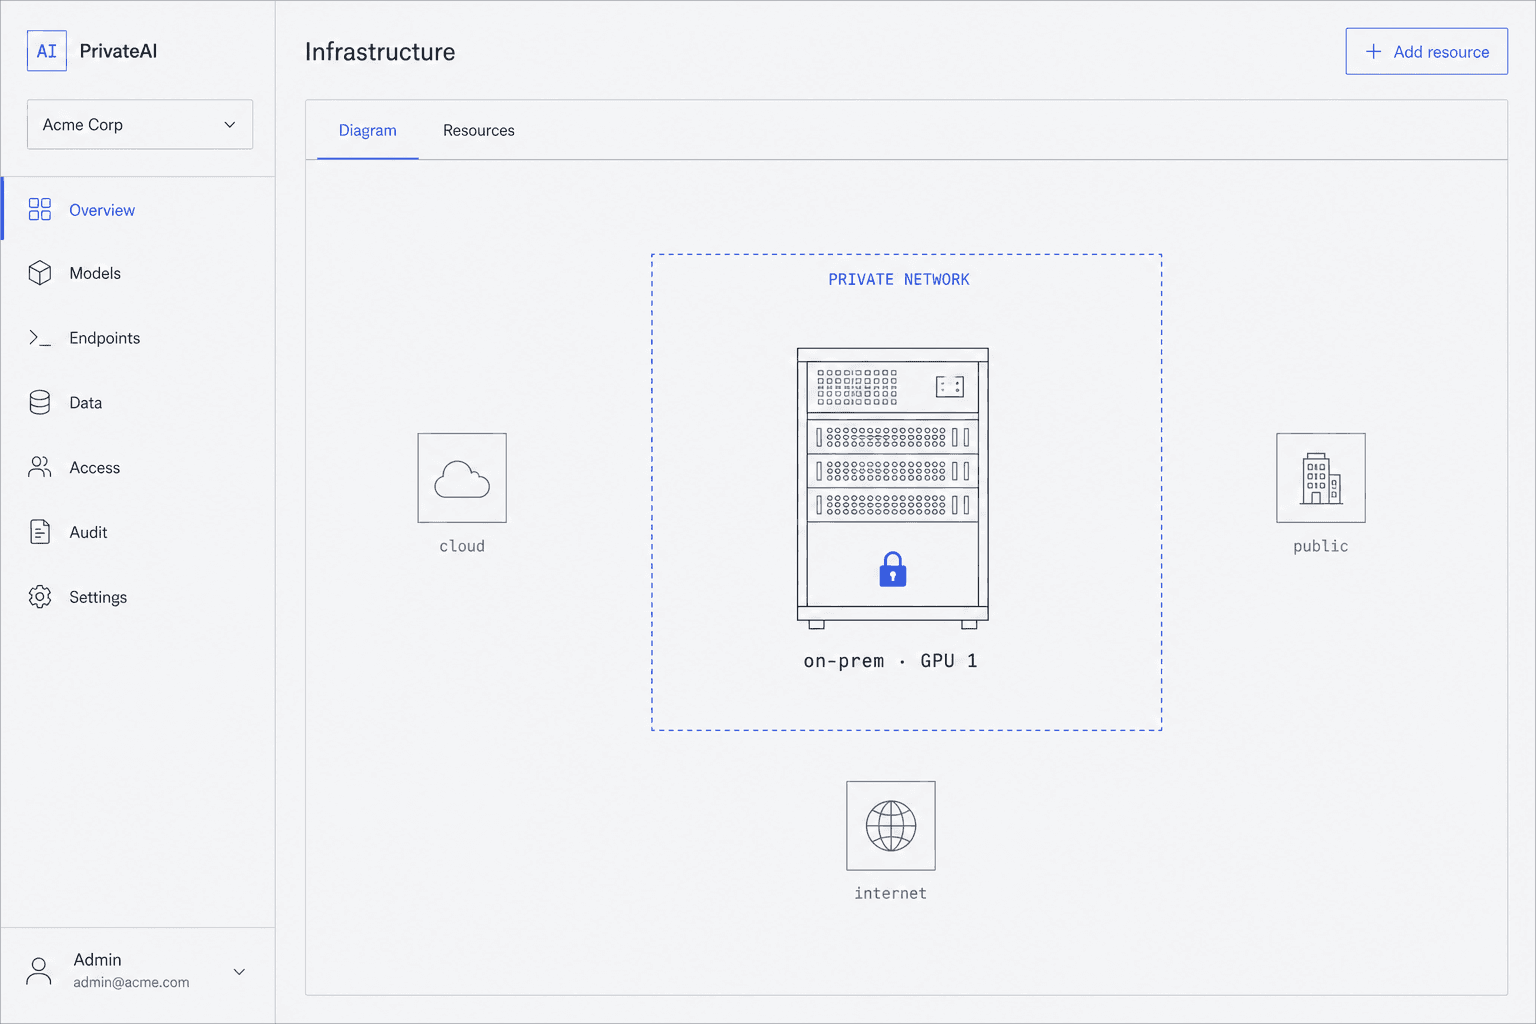
Task: Switch to the Diagram tab
Action: tap(367, 130)
